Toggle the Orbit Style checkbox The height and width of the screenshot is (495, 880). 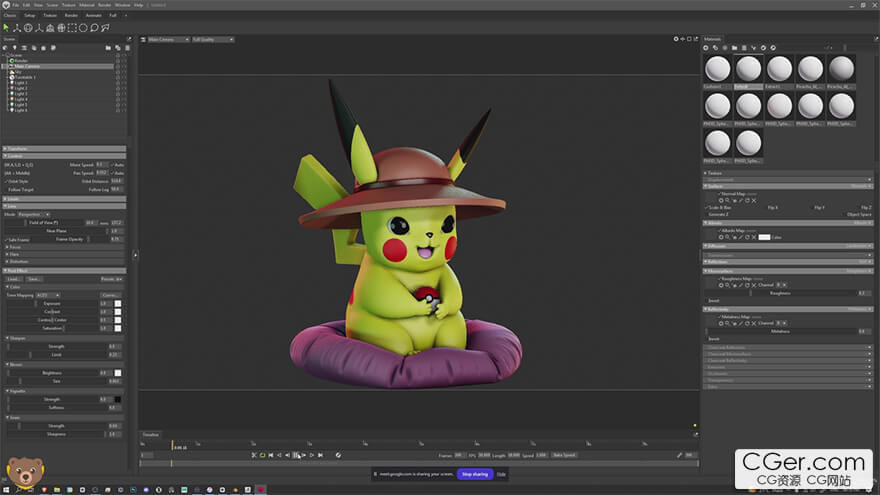6,181
